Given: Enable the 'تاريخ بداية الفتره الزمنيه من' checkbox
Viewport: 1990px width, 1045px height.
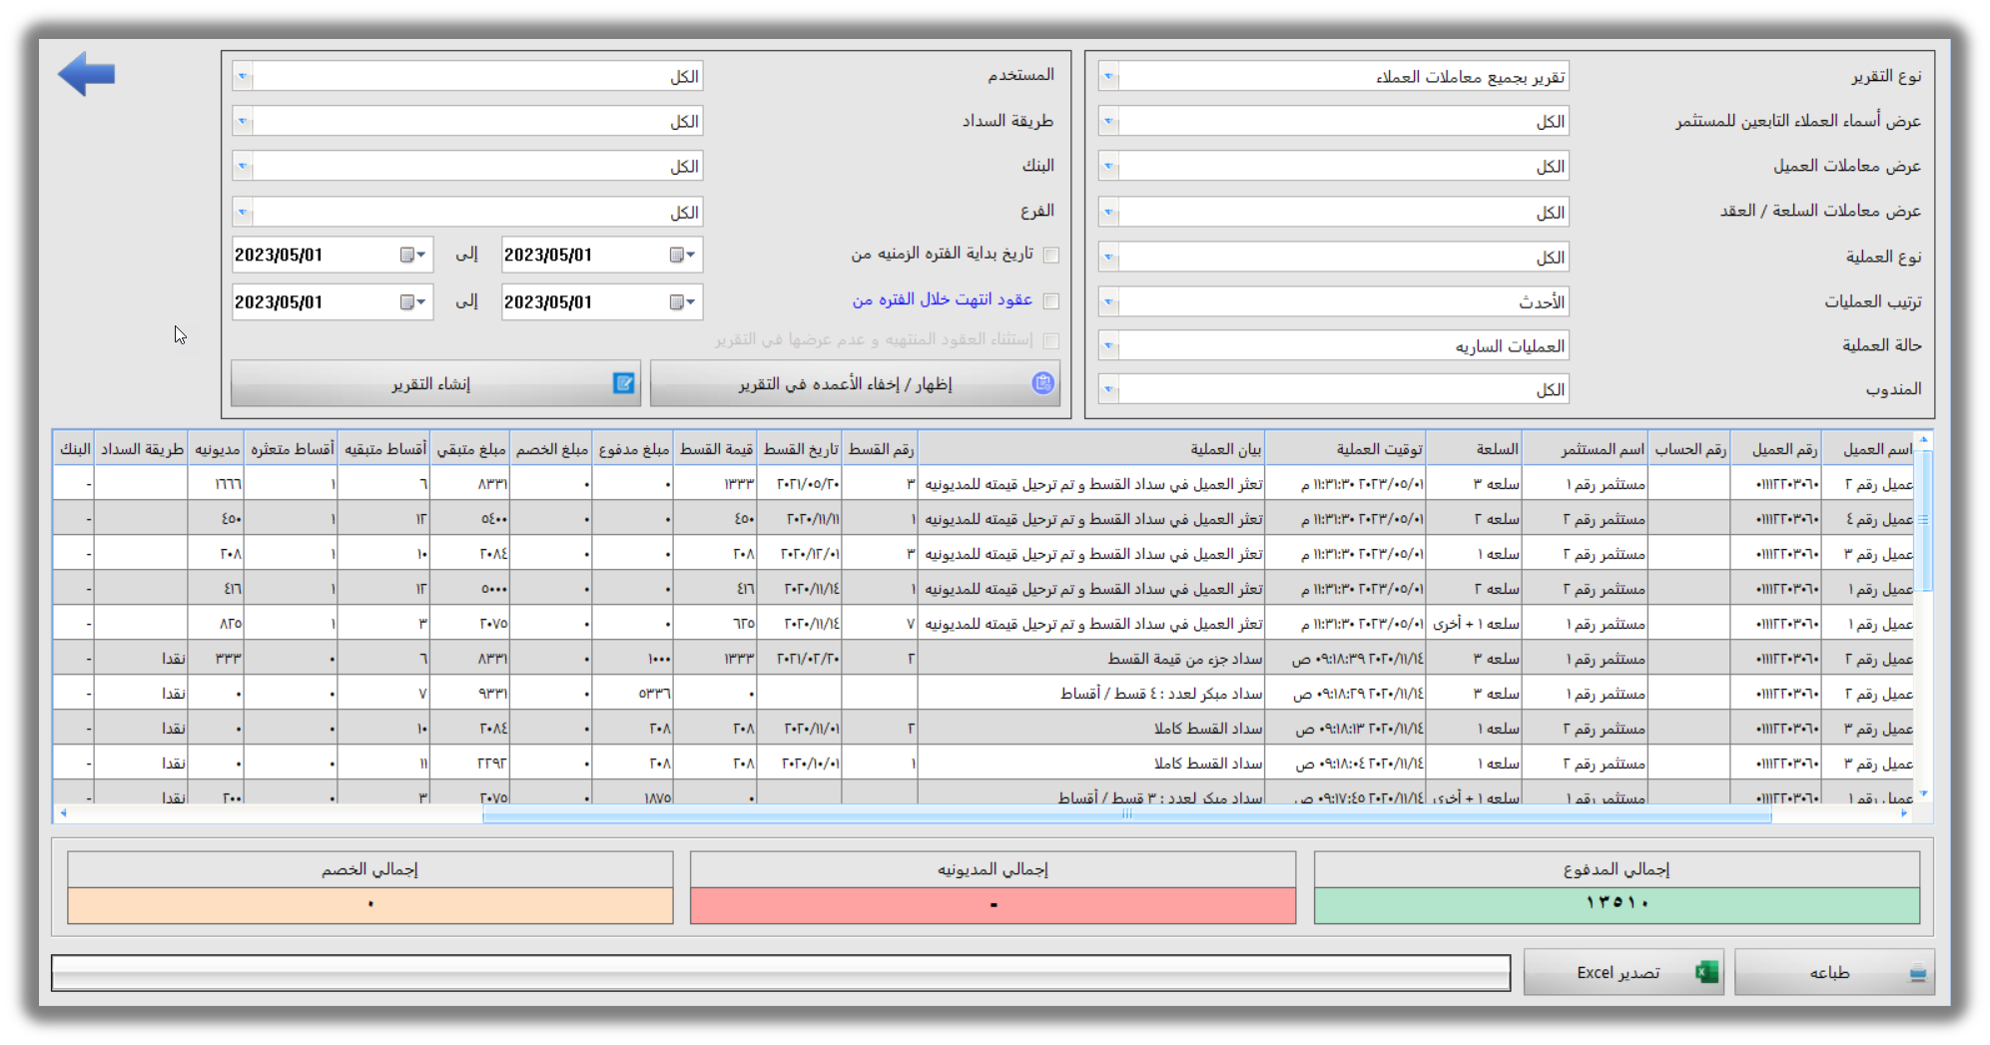Looking at the screenshot, I should coord(1051,255).
